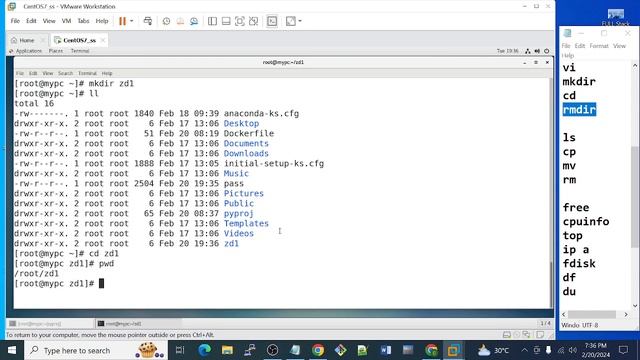Open the terminal window's Search menu
The image size is (640, 360).
65,73
